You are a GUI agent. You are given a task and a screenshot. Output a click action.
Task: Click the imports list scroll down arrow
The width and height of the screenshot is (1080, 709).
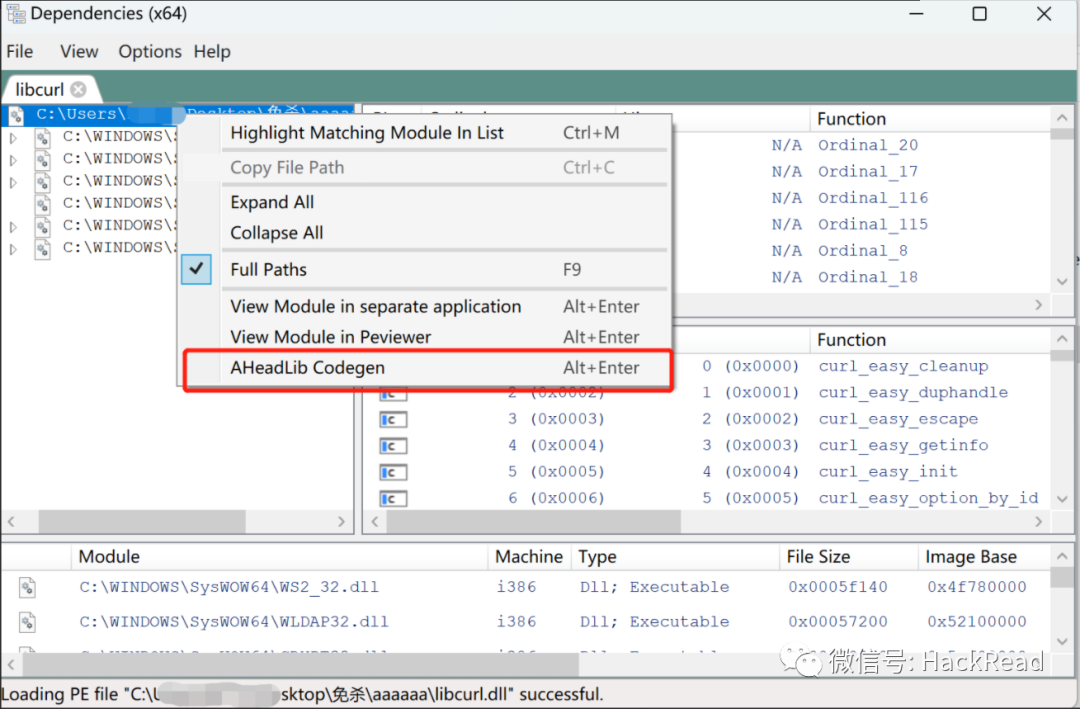pos(1062,283)
